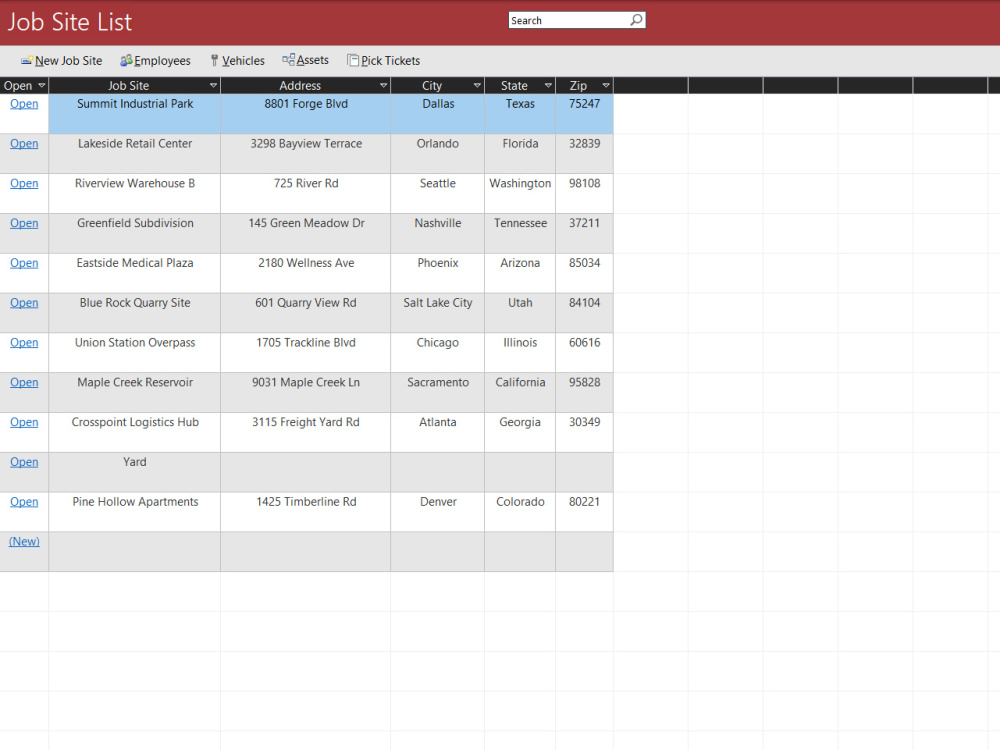Click the California state cell
This screenshot has width=1000, height=750.
tap(520, 392)
